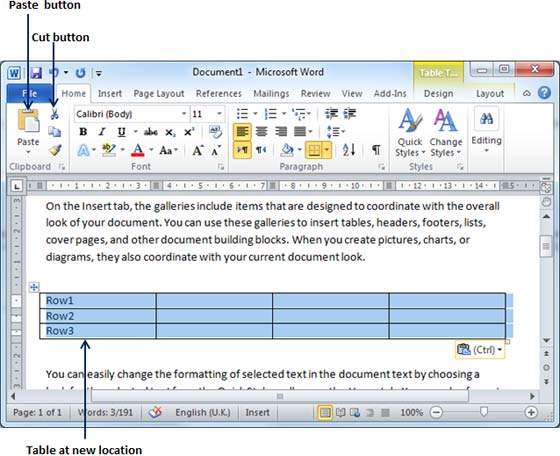The image size is (560, 456).
Task: Click the vertical scrollbar thumb
Action: (546, 246)
